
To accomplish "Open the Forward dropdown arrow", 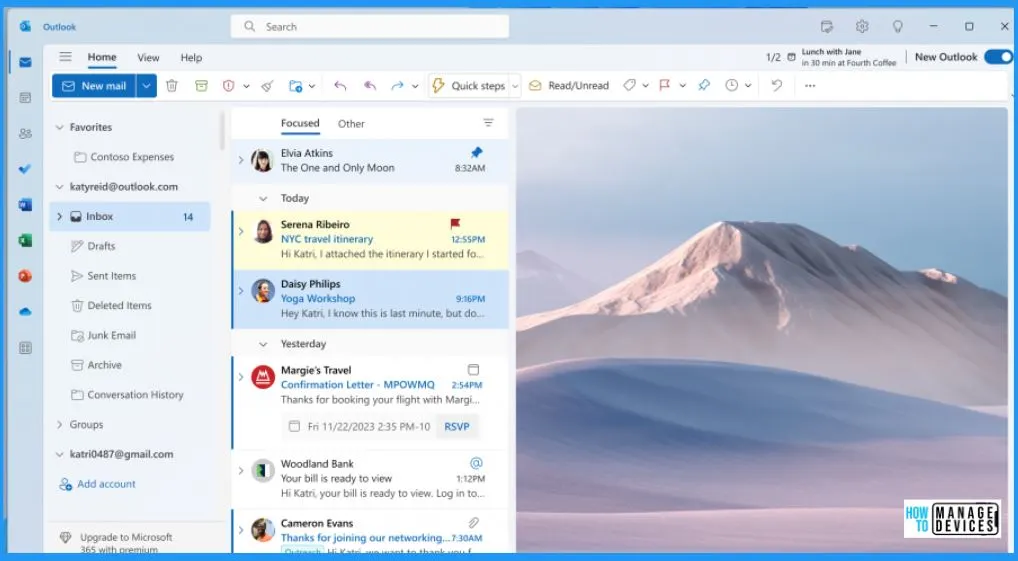I will pyautogui.click(x=415, y=86).
